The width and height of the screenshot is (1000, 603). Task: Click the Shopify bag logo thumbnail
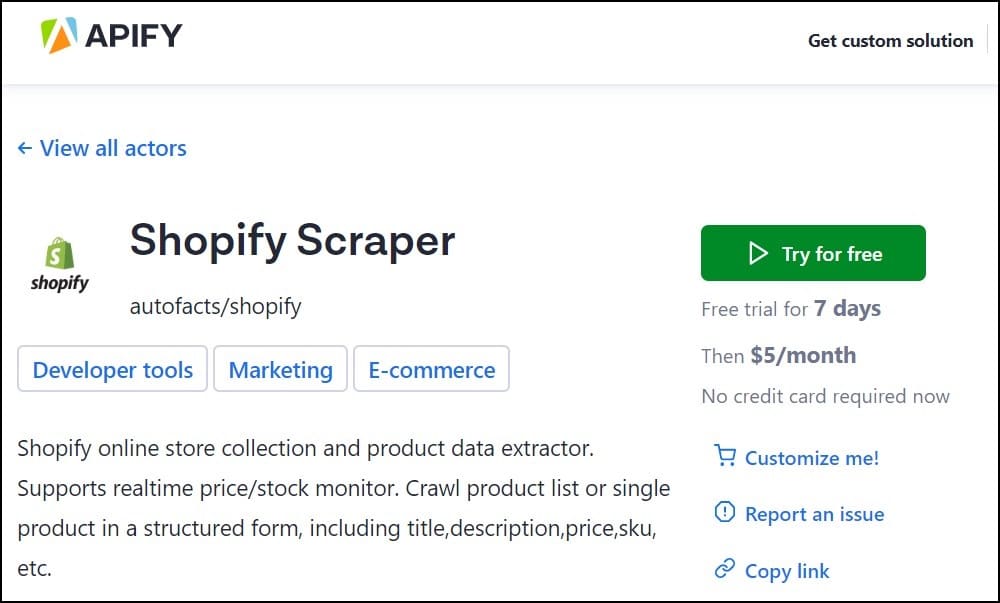[60, 264]
